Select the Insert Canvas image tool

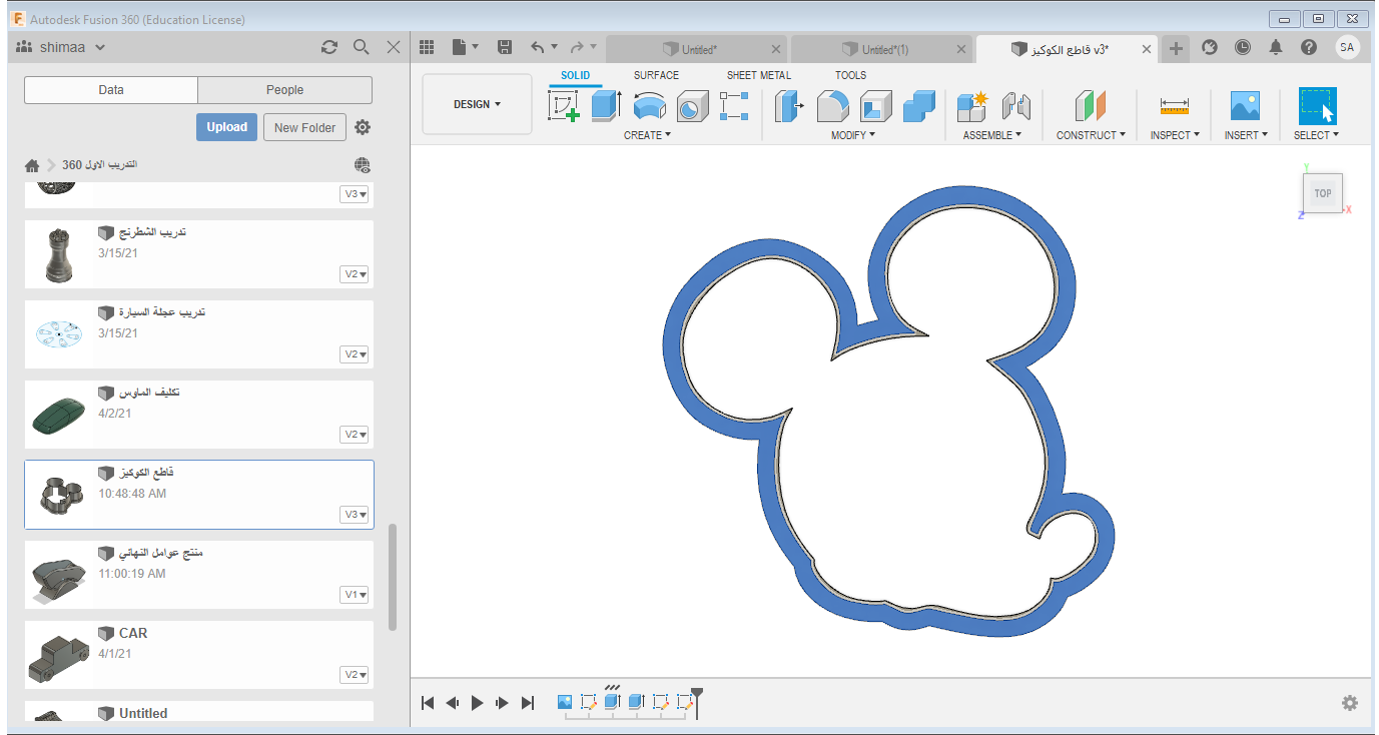[1245, 106]
